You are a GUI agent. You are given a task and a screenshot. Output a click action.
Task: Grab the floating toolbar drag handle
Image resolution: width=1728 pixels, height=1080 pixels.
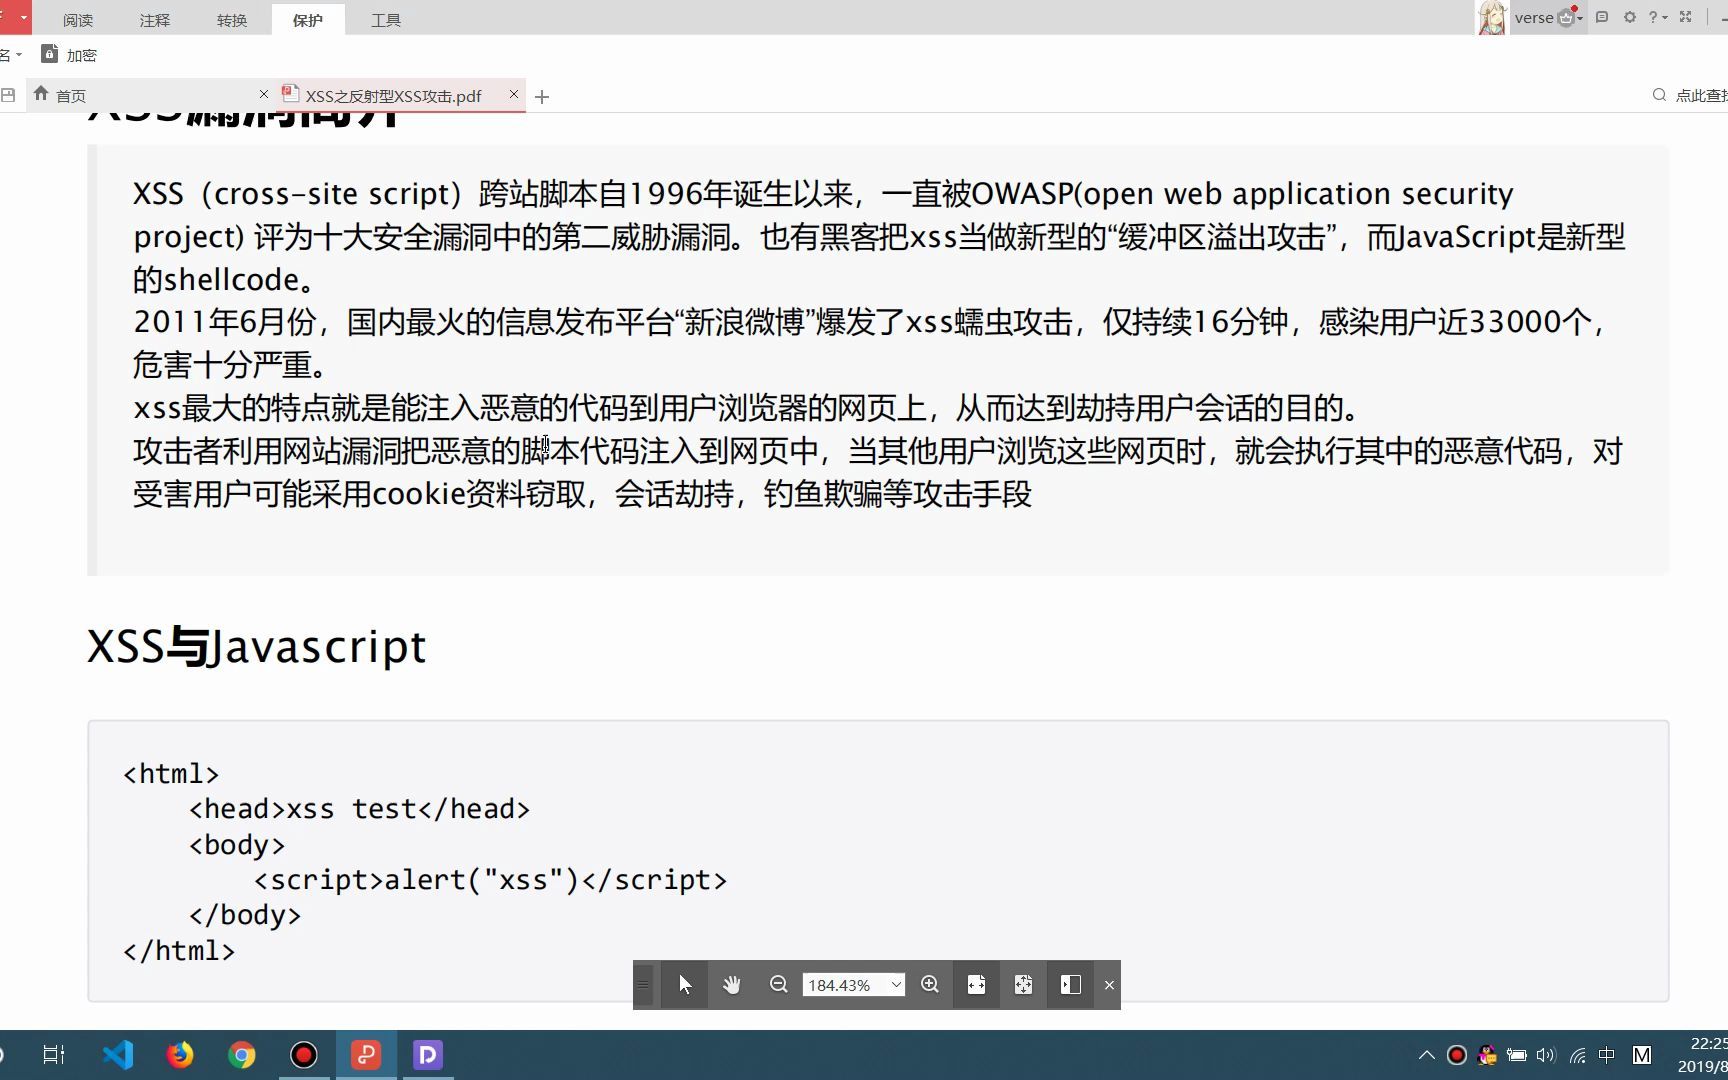[x=644, y=985]
